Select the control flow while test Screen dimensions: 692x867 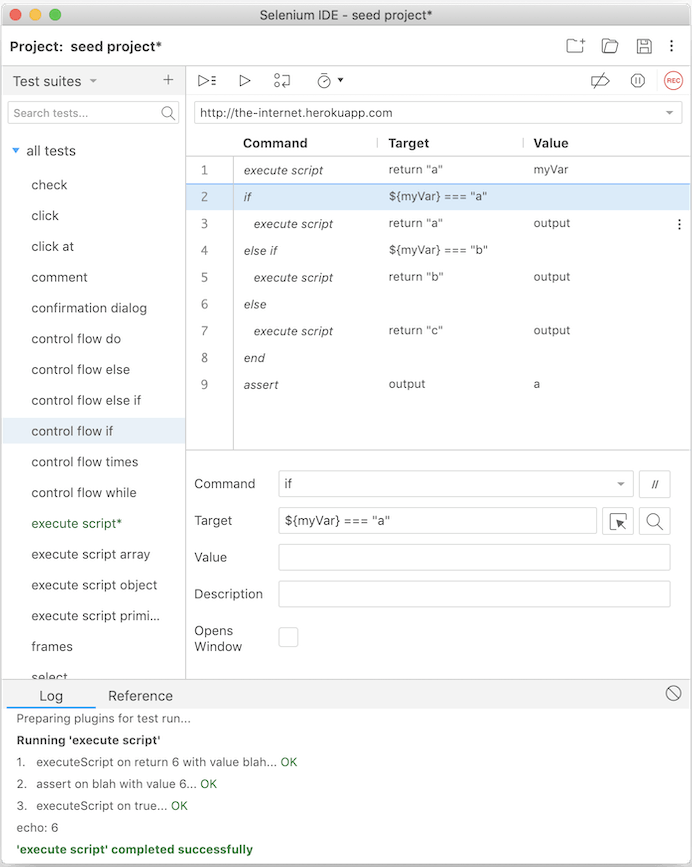pos(84,492)
